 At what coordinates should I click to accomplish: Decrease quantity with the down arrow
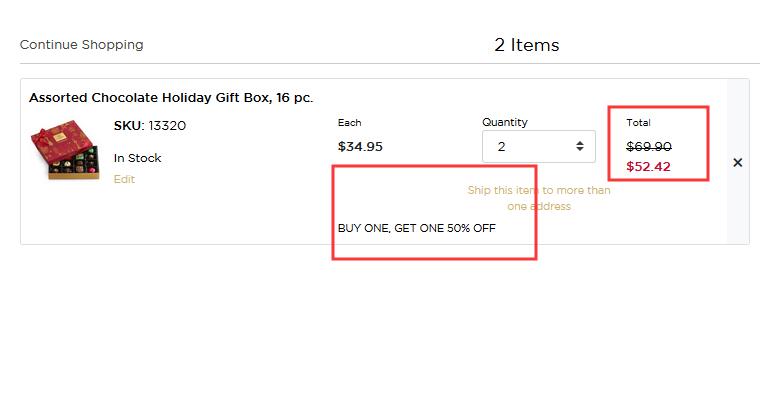pos(580,149)
